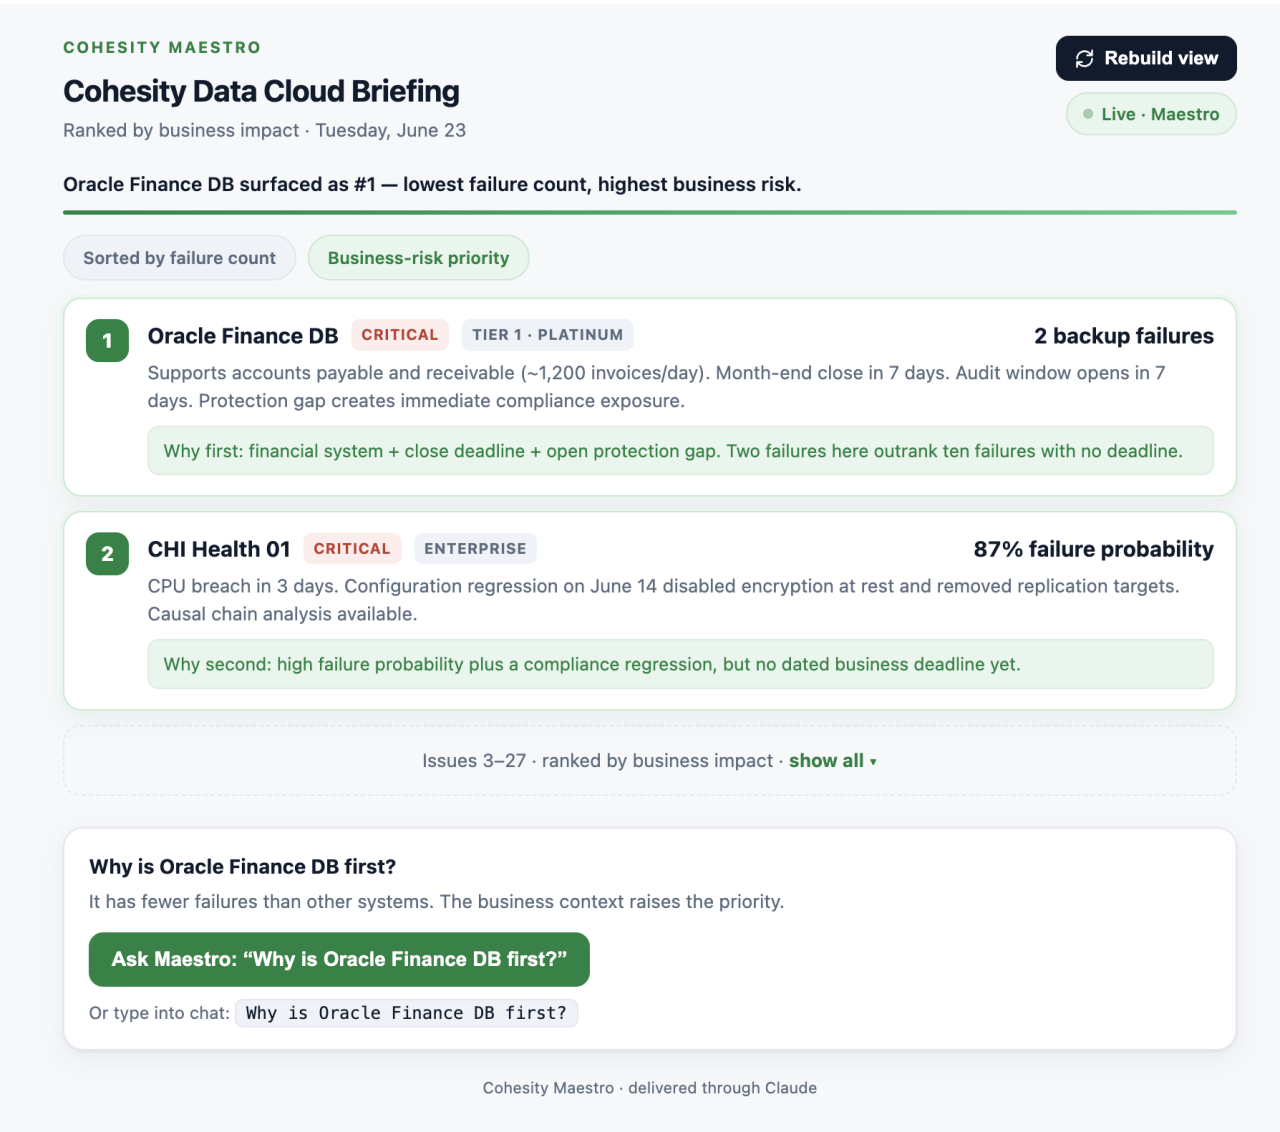
Task: Click the rank 1 number badge
Action: coord(107,341)
